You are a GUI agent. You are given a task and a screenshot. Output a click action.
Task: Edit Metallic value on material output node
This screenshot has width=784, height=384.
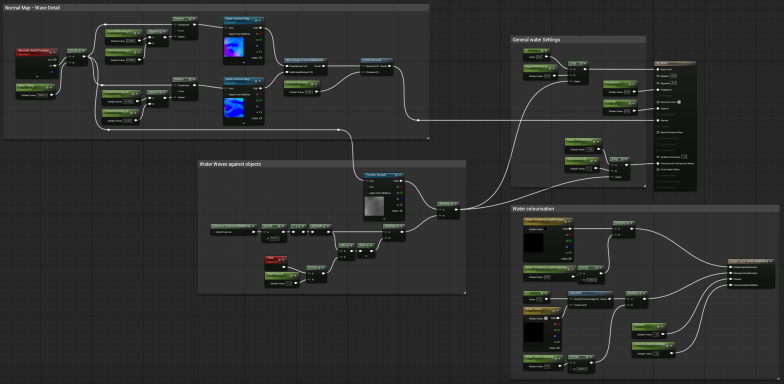point(674,76)
